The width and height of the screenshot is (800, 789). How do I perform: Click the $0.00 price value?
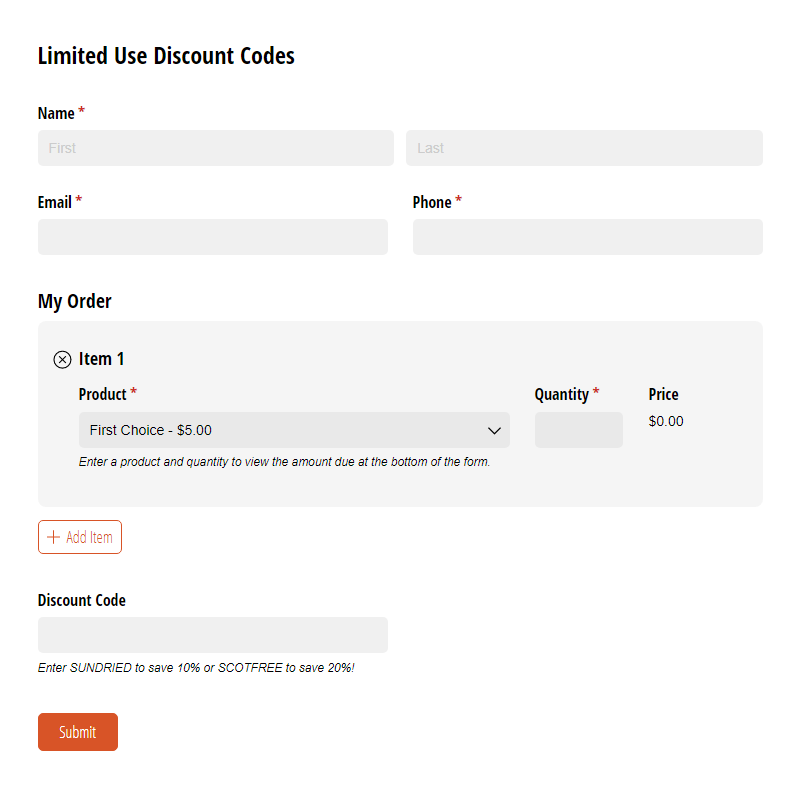point(666,421)
